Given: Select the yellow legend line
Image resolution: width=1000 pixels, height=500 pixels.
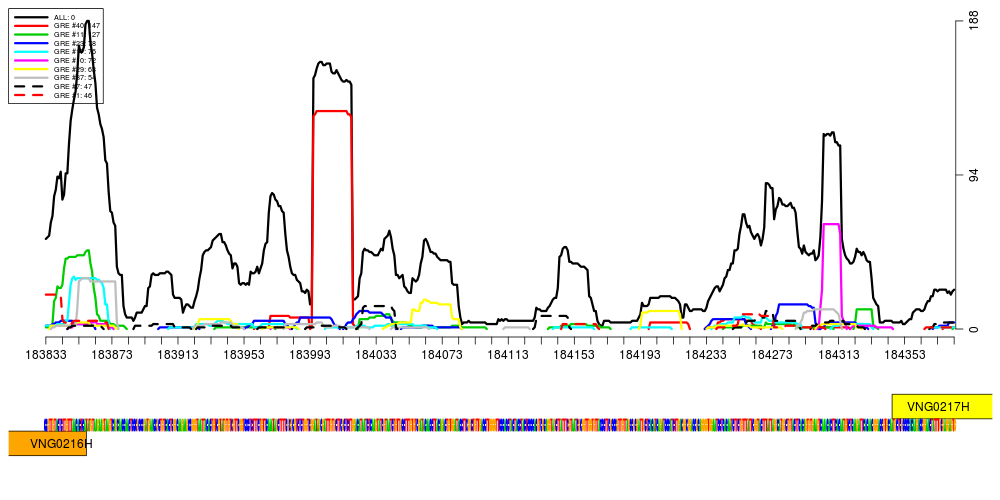Looking at the screenshot, I should [x=31, y=69].
